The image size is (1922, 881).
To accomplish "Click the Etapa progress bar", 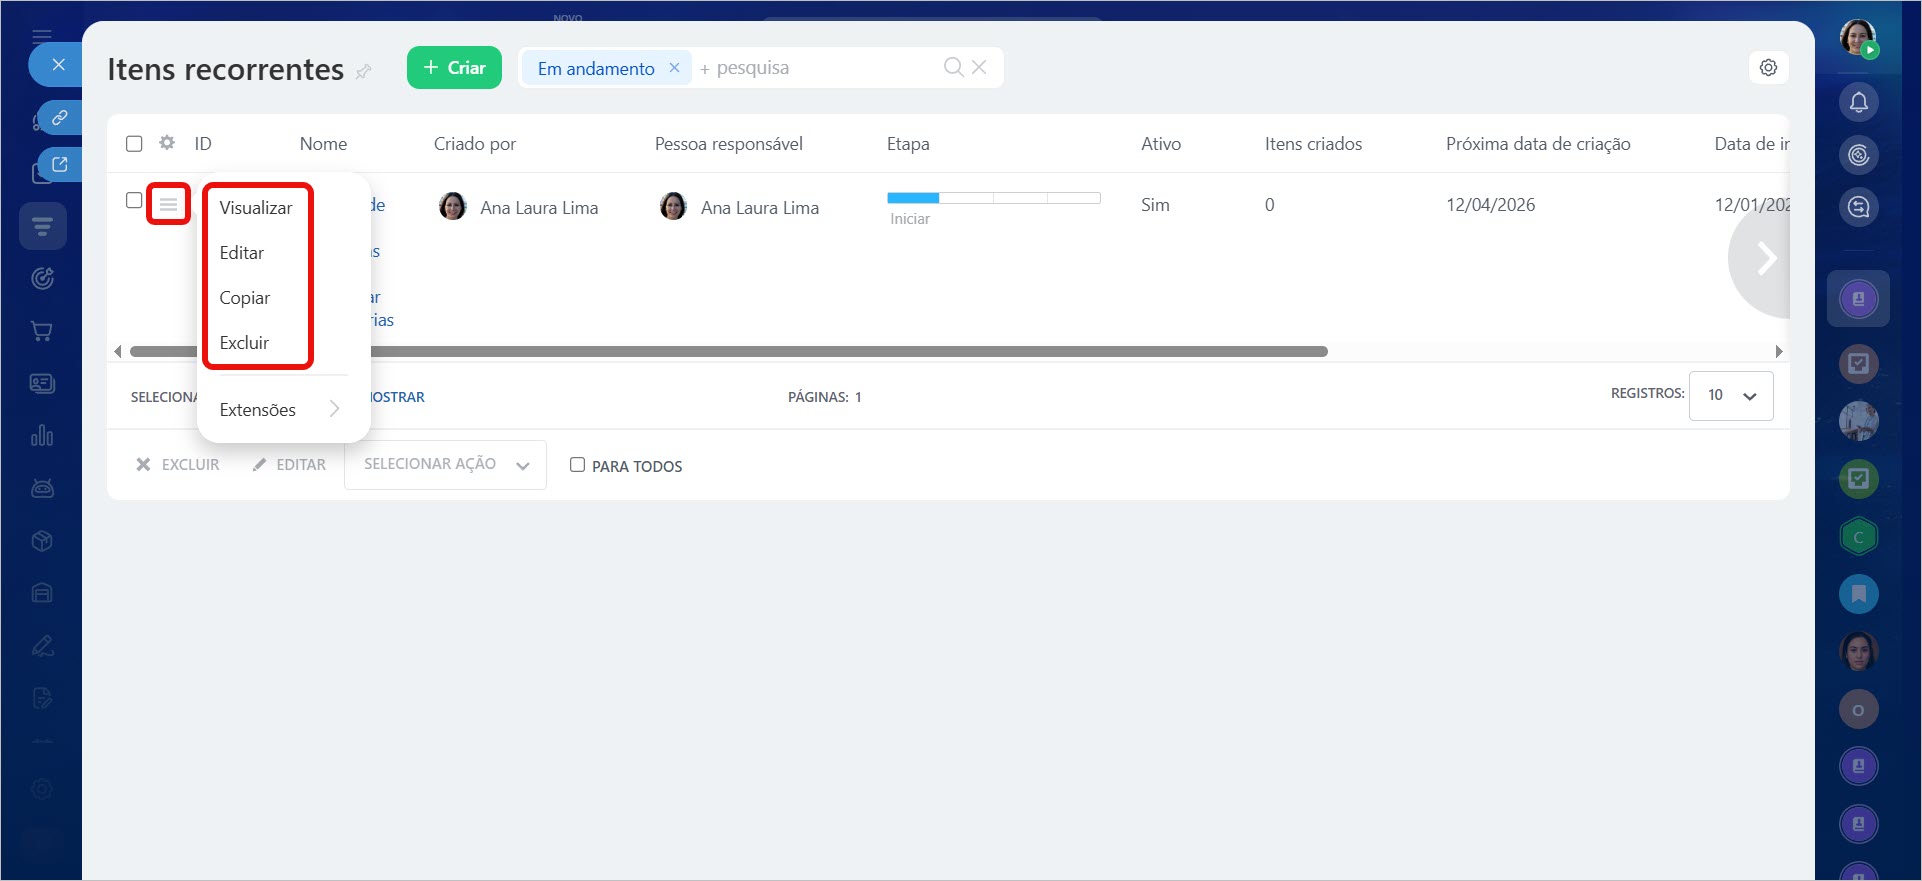I will tap(993, 198).
